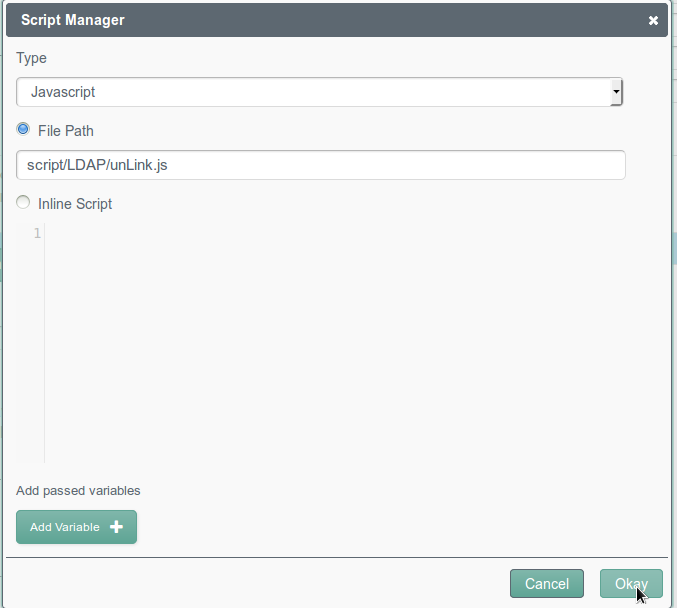Click the Inline Script label text

(75, 204)
